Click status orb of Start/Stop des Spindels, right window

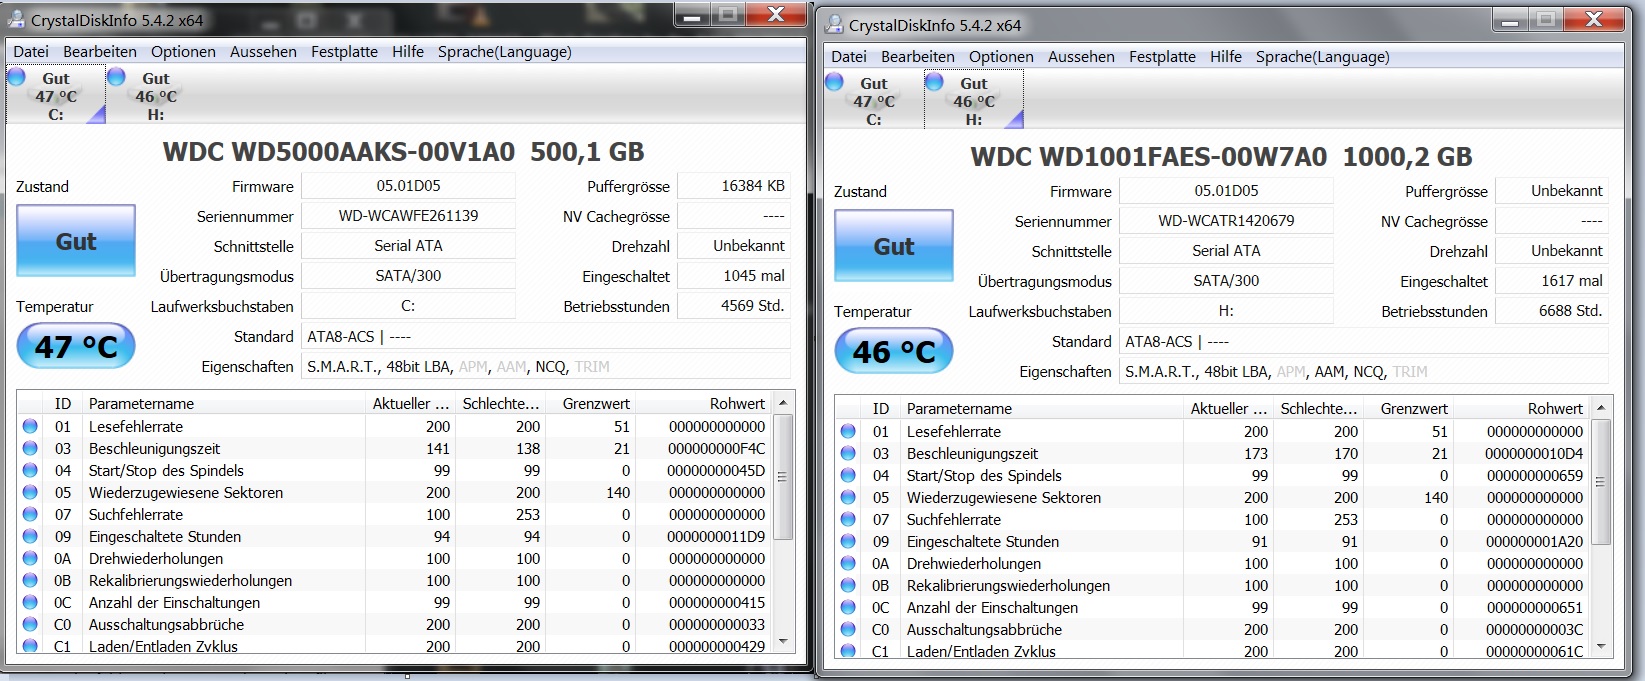point(848,475)
